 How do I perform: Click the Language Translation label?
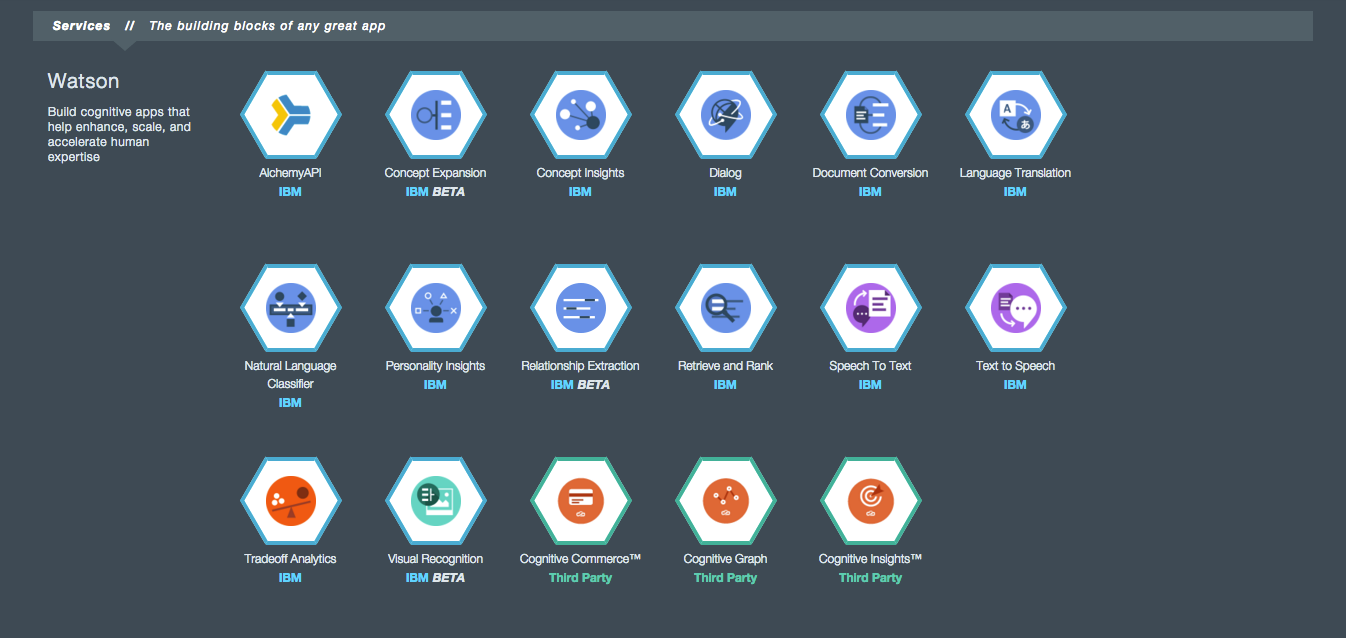pyautogui.click(x=1015, y=173)
